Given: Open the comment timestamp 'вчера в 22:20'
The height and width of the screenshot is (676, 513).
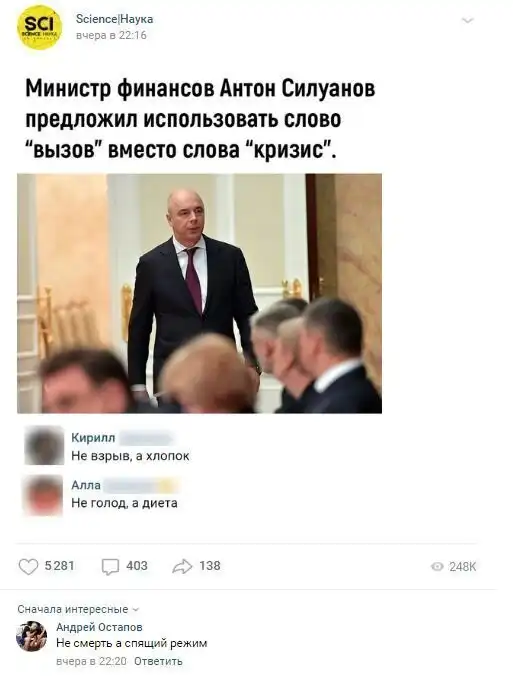Looking at the screenshot, I should coord(91,661).
